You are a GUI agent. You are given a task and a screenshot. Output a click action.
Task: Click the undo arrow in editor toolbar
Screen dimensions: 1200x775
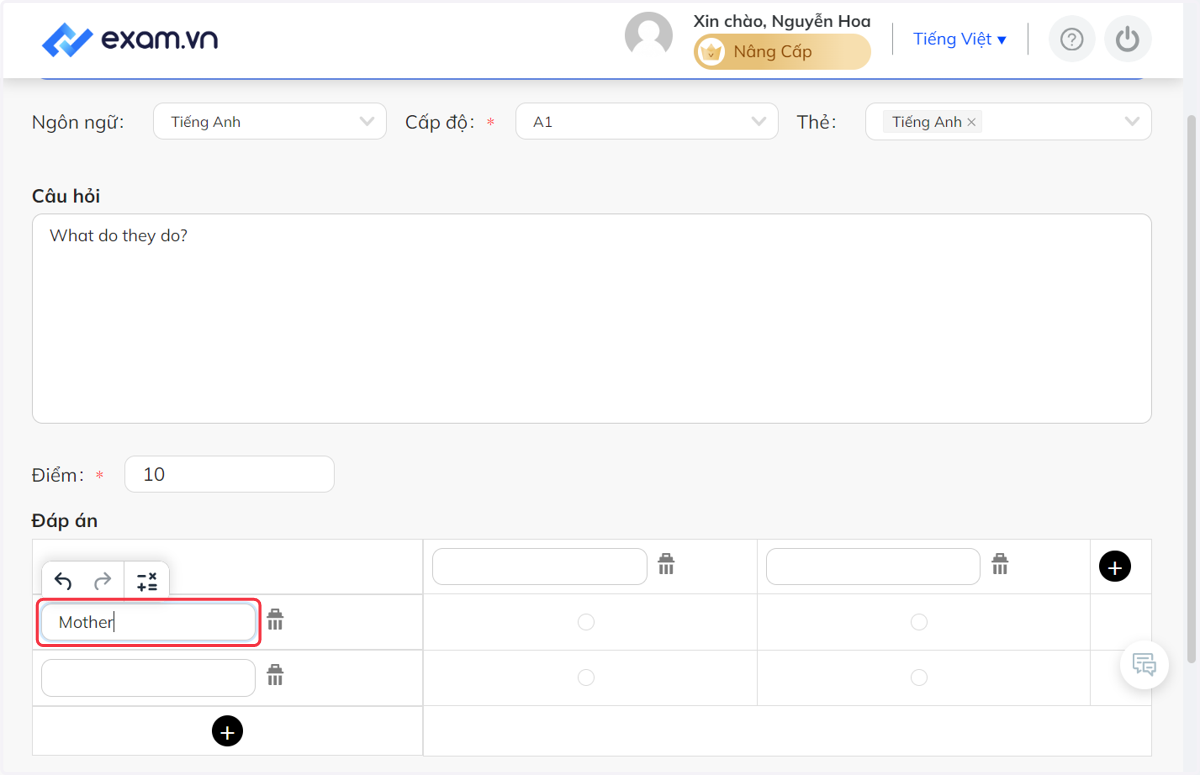63,581
